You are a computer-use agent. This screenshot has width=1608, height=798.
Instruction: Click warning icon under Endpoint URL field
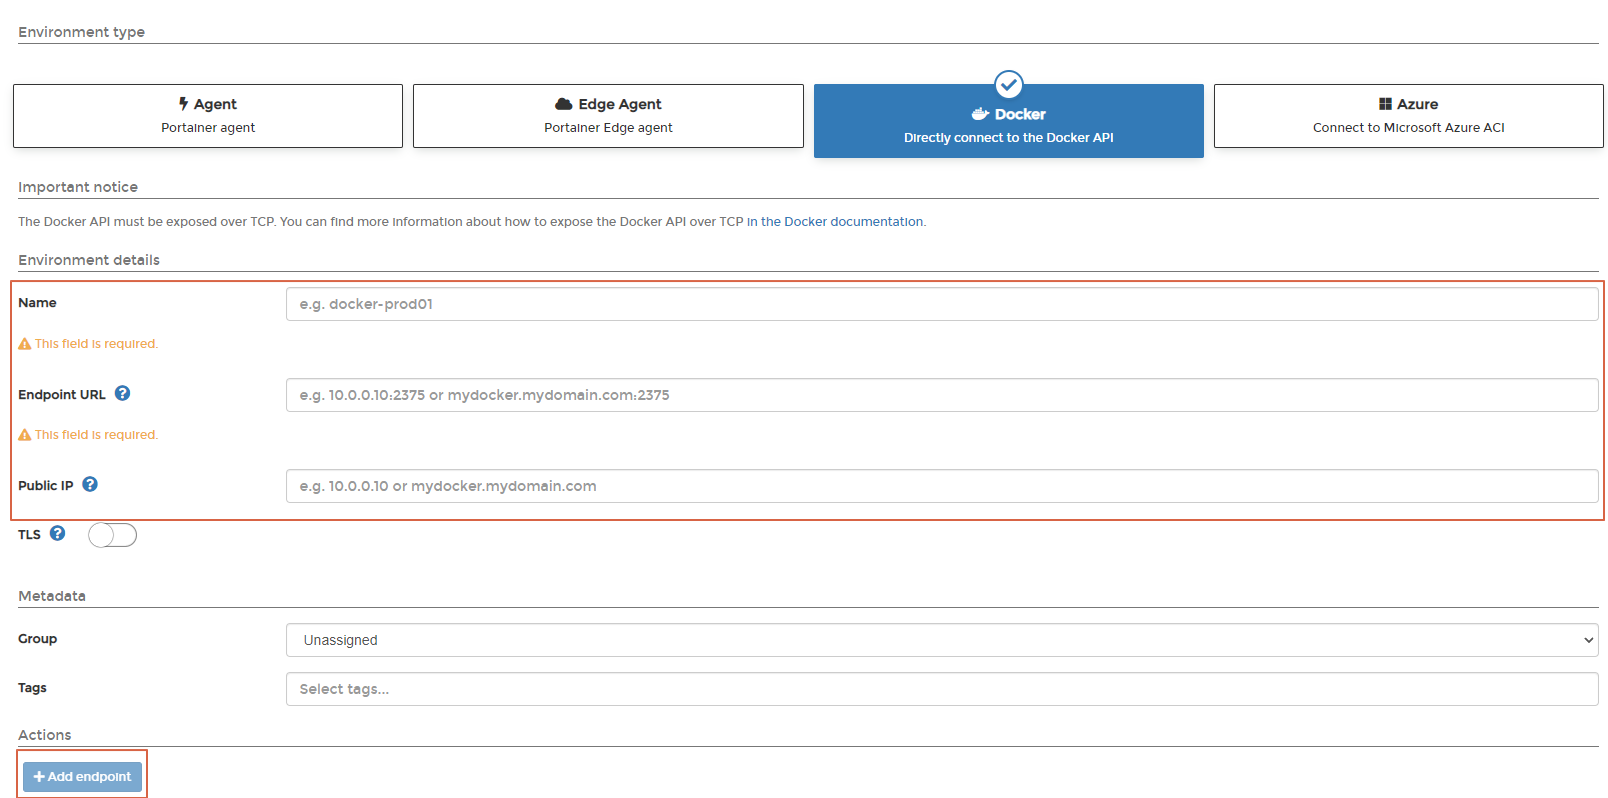pos(25,435)
